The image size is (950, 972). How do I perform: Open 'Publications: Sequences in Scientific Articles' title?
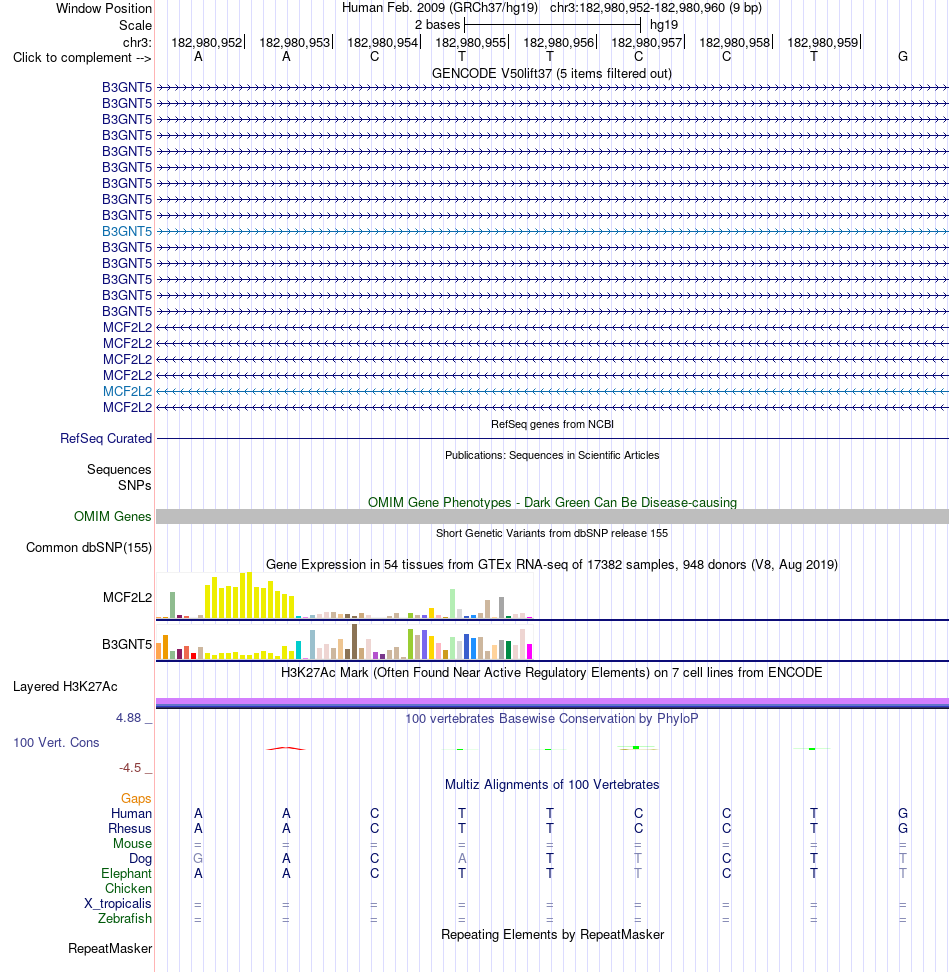click(x=552, y=455)
